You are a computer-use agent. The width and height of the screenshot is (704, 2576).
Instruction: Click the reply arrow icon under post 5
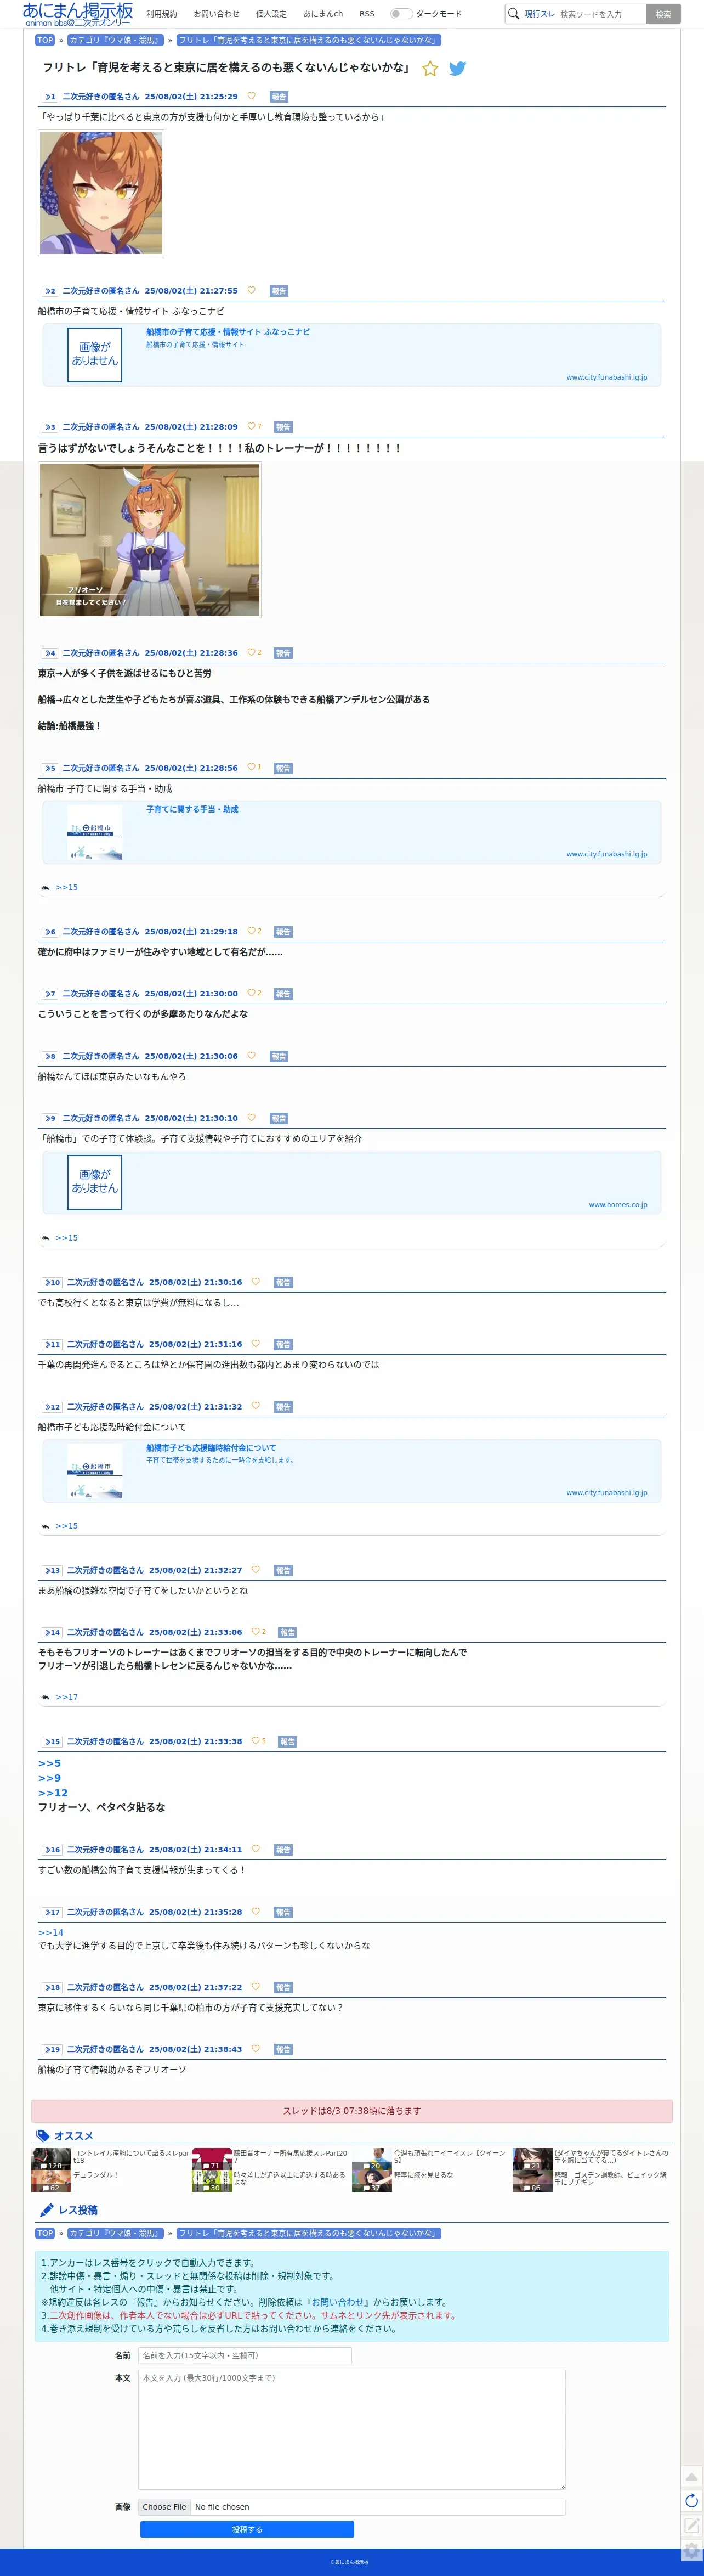45,887
